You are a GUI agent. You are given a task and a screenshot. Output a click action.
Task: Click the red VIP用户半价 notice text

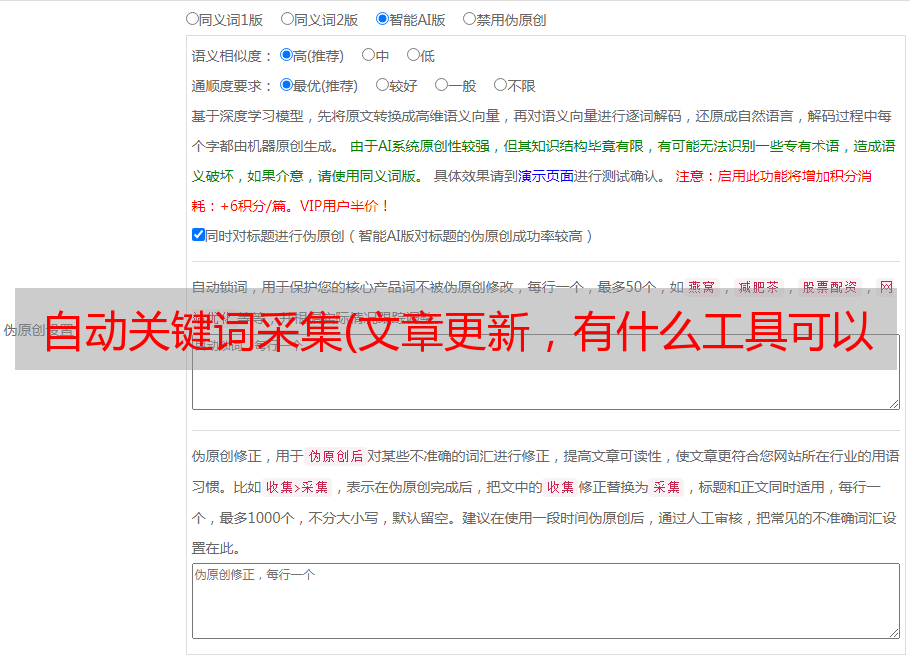point(345,206)
